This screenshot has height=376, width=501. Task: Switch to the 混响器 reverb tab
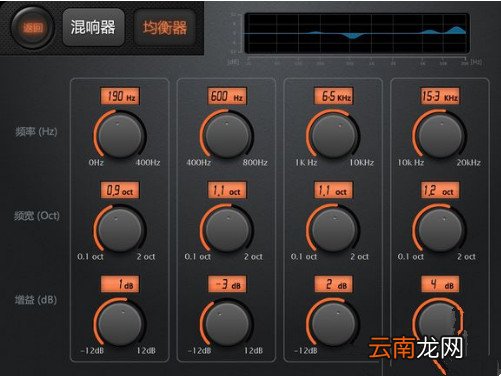pyautogui.click(x=93, y=27)
